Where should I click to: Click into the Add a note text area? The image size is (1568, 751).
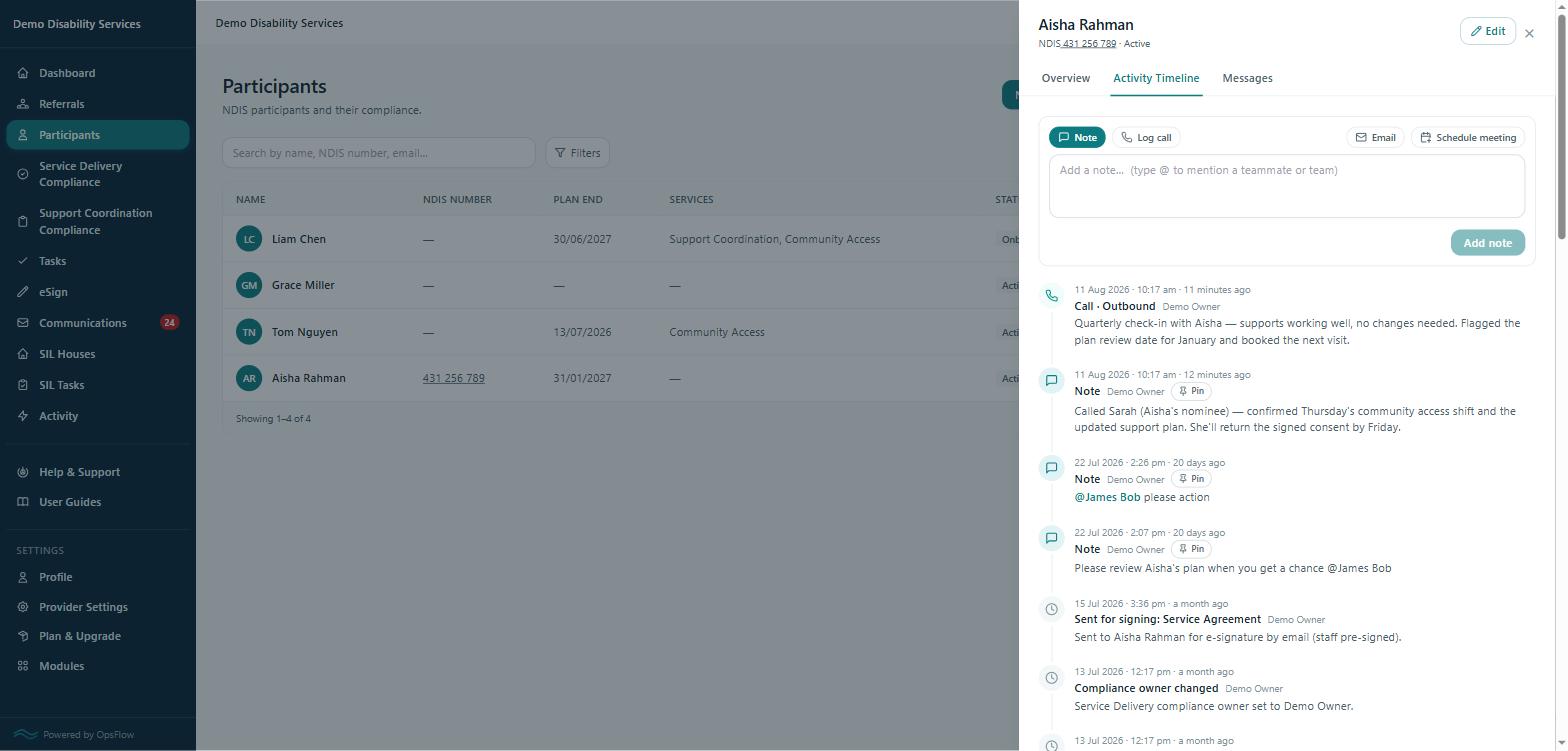click(1287, 186)
